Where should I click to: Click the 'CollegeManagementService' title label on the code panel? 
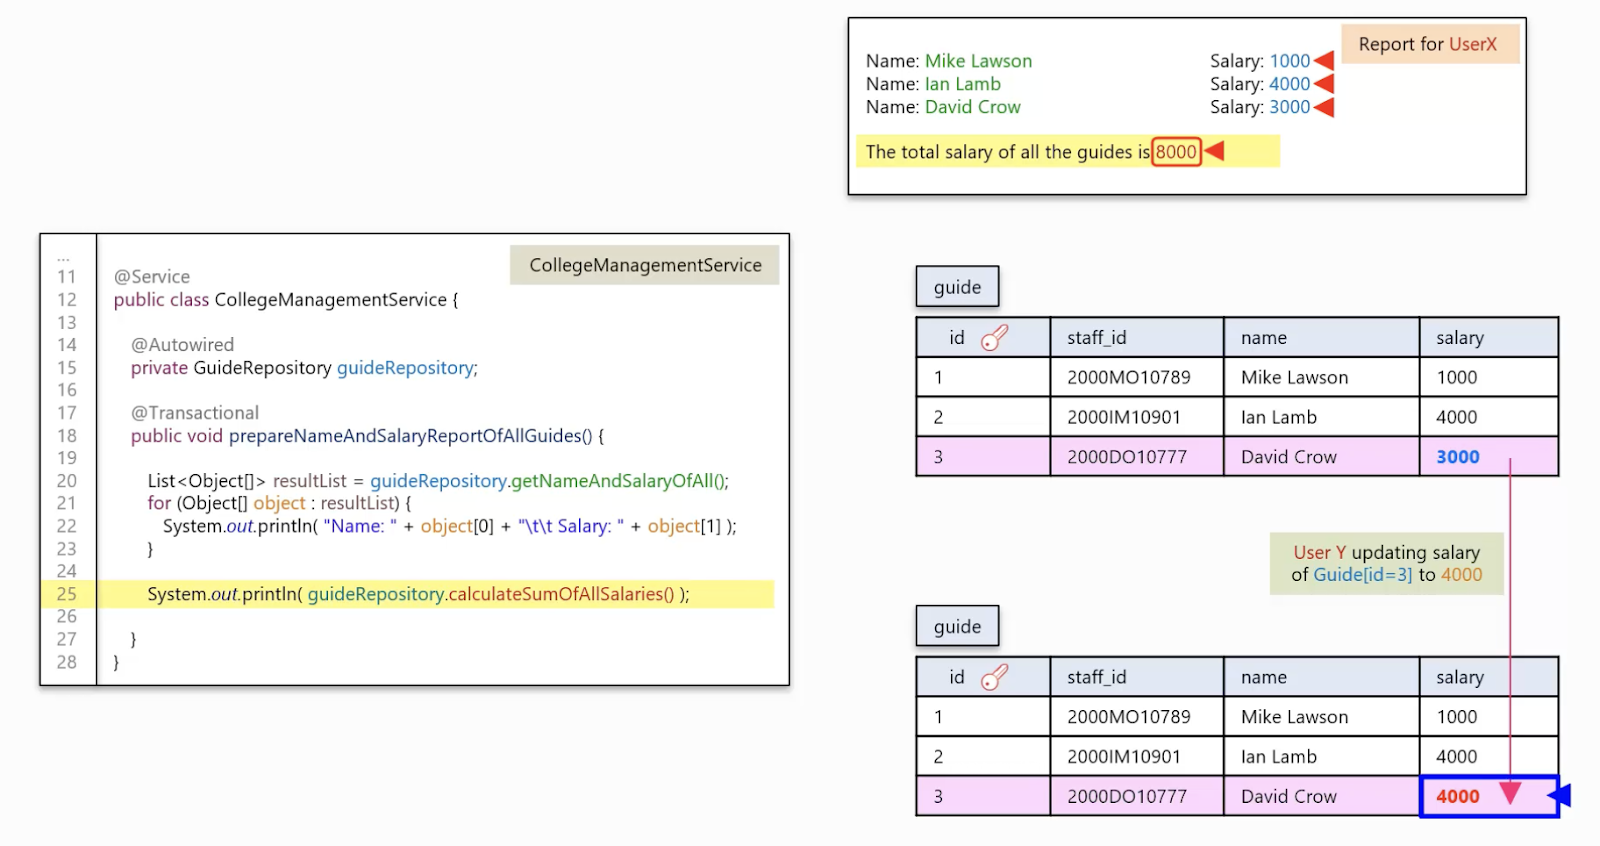pos(645,265)
